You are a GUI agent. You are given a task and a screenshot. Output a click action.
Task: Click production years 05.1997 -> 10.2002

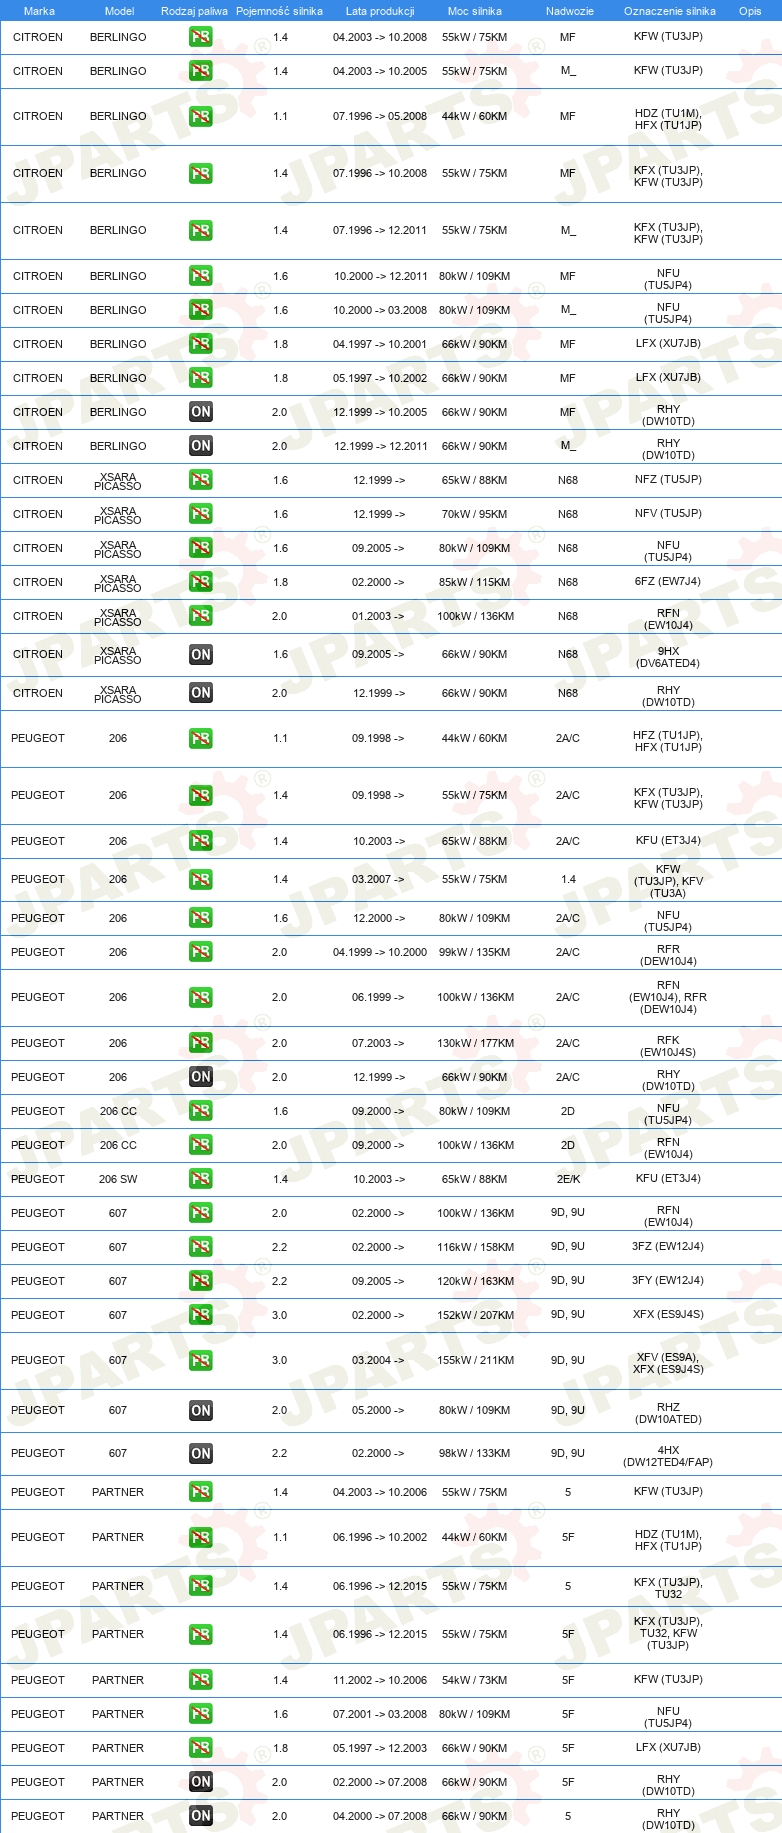[380, 378]
